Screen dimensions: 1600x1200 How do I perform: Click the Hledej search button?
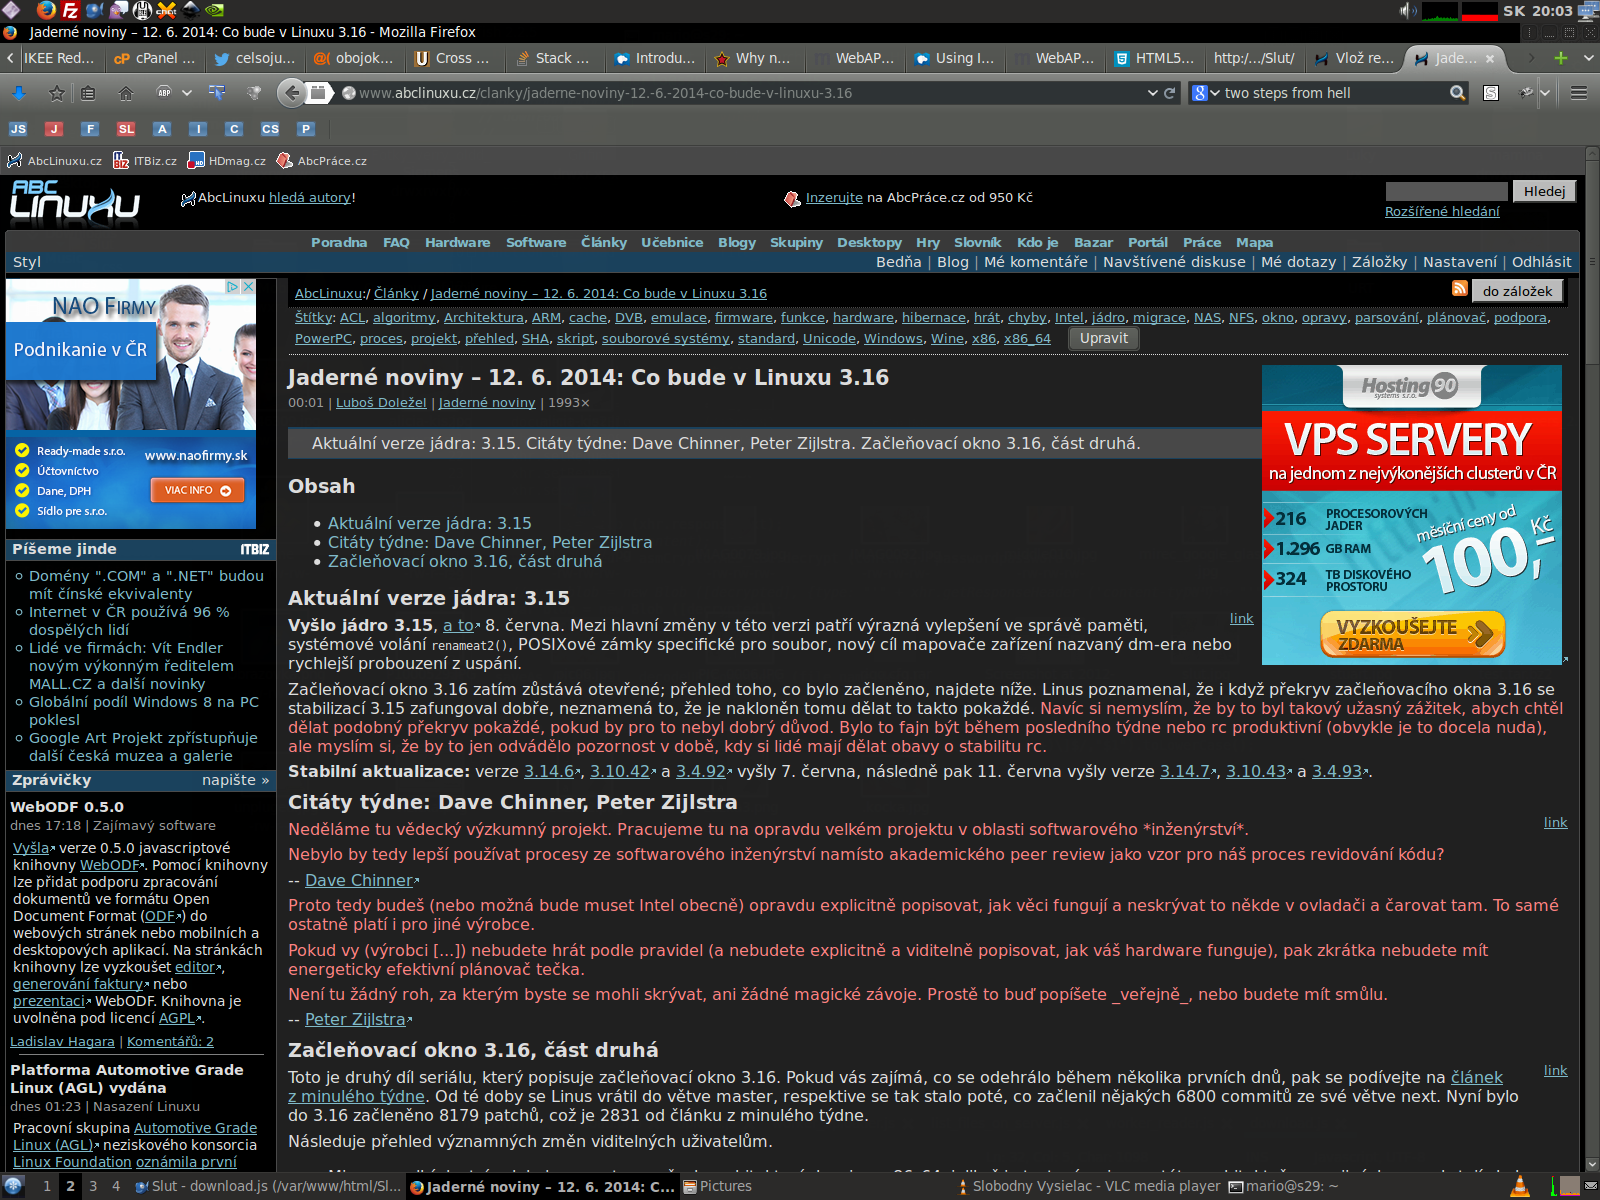(1544, 191)
